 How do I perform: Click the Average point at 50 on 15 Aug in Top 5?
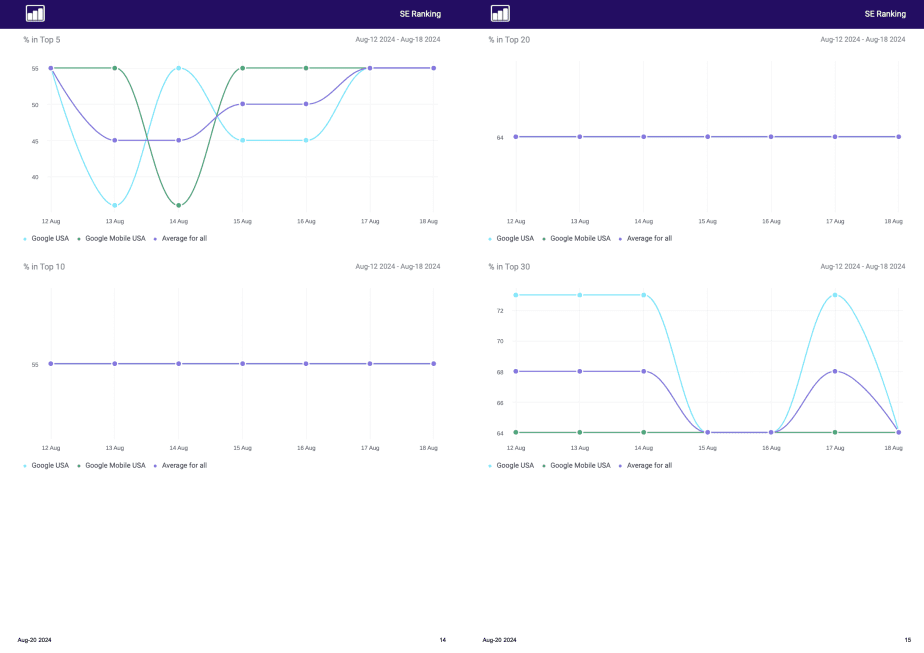pos(242,104)
